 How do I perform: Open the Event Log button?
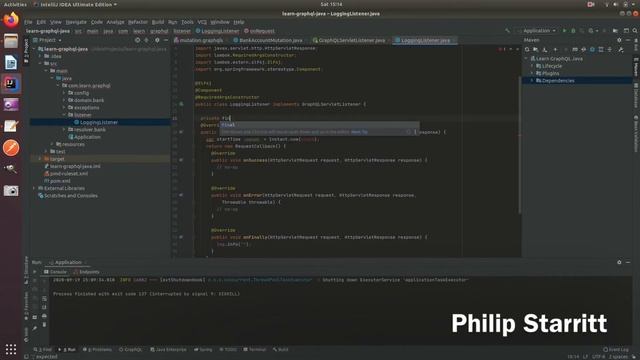(x=616, y=349)
